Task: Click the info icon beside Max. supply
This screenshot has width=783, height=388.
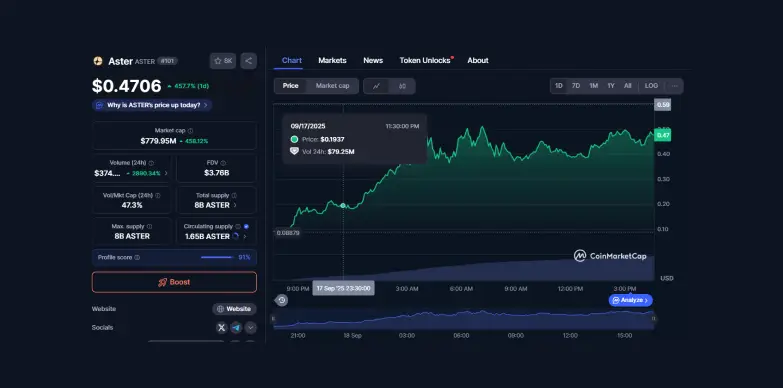Action: point(149,226)
